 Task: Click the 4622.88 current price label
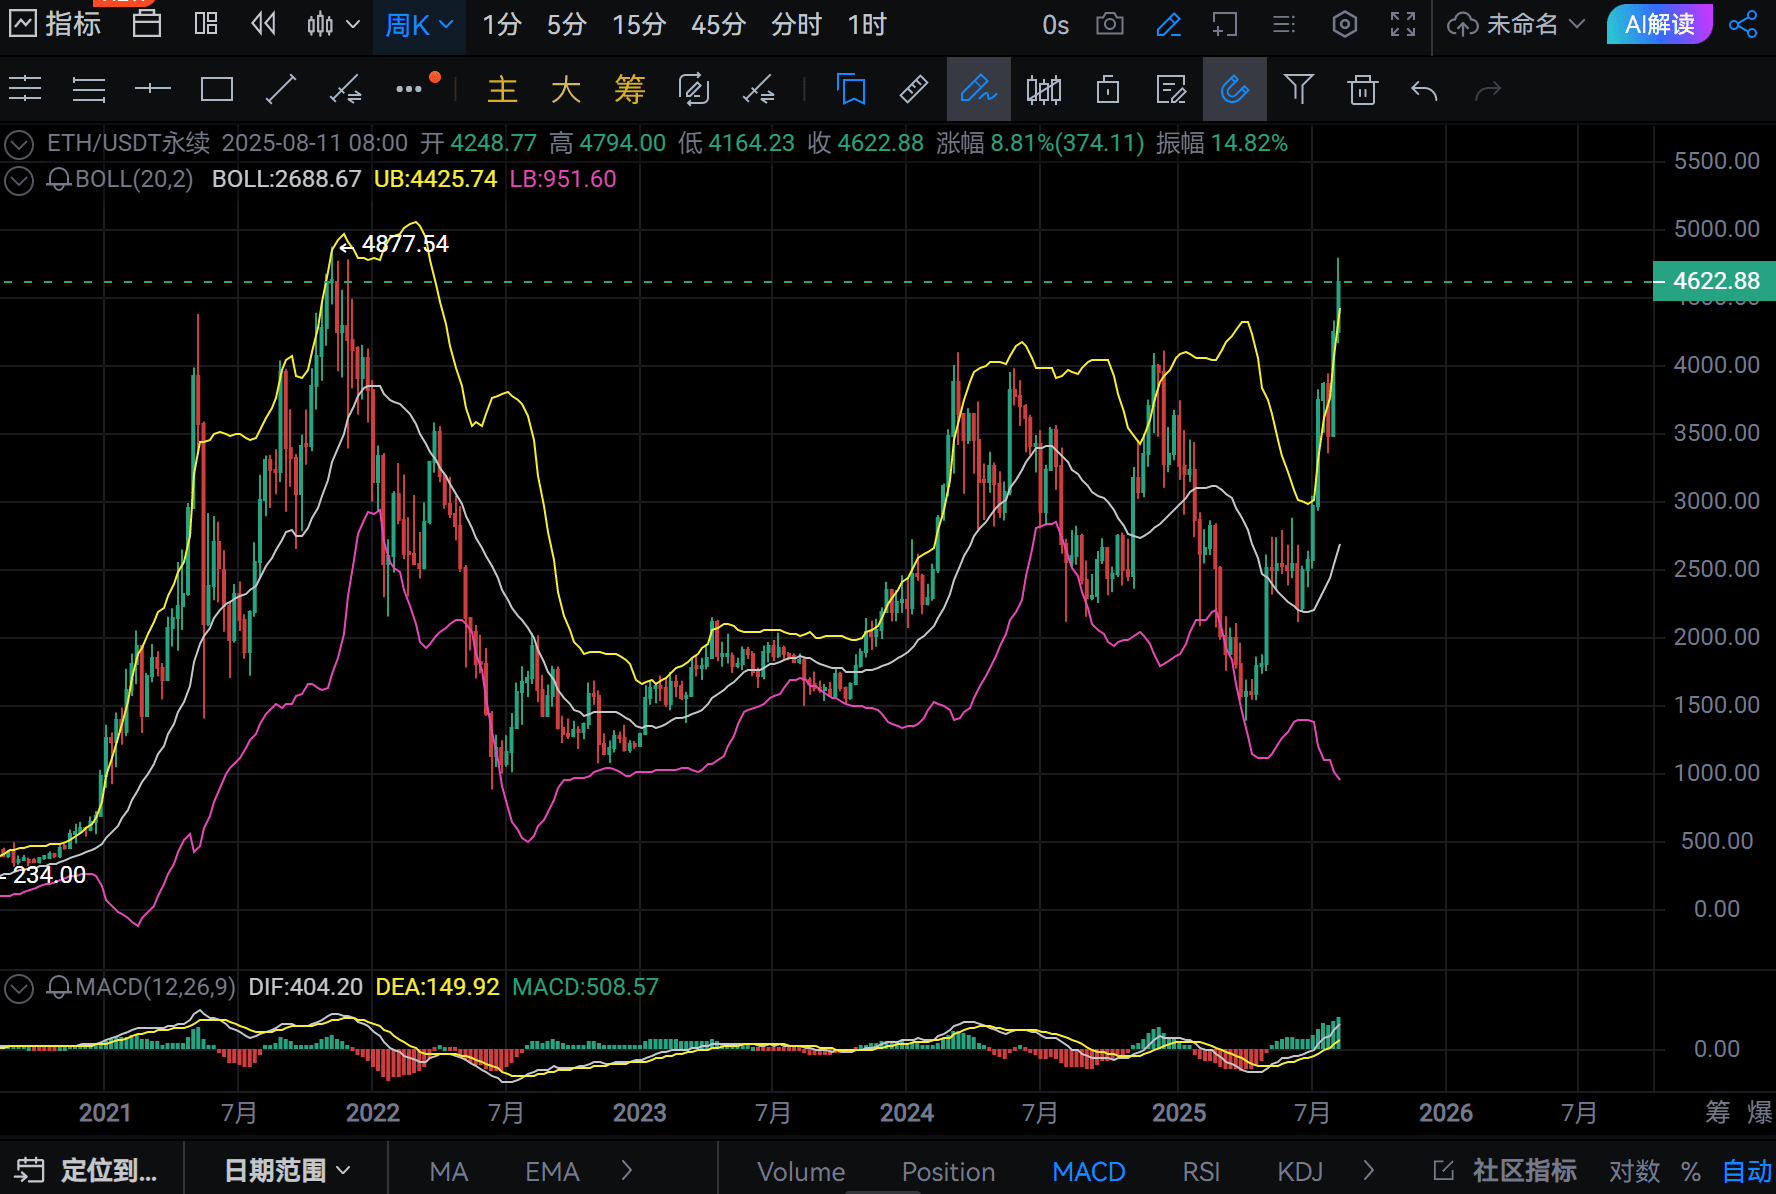point(1715,281)
